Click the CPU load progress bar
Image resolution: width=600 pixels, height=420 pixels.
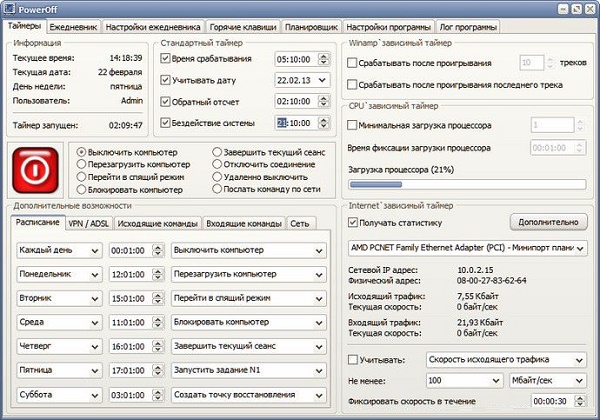pyautogui.click(x=466, y=184)
